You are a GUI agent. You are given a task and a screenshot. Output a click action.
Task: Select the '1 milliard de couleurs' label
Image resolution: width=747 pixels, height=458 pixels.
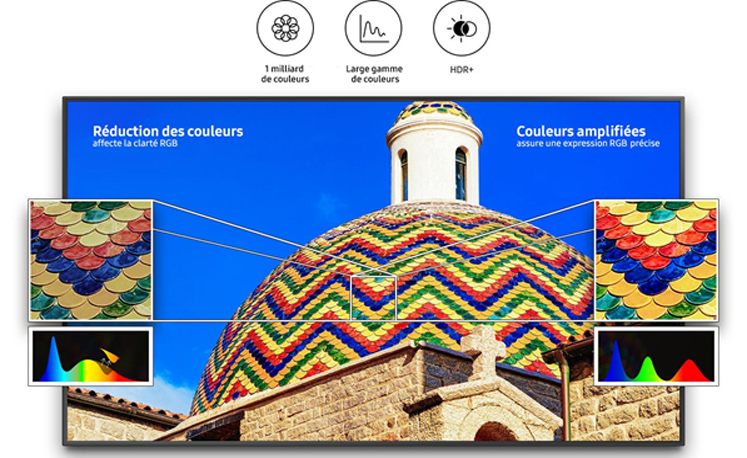285,74
